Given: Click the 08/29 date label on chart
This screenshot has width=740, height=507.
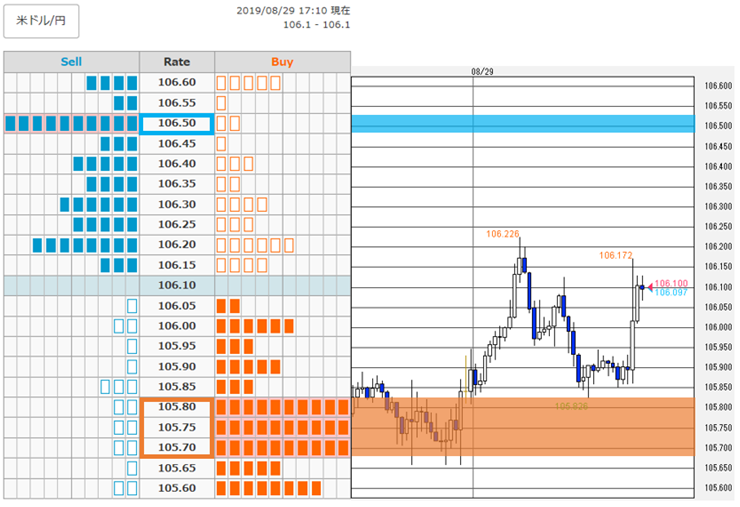Looking at the screenshot, I should click(482, 72).
